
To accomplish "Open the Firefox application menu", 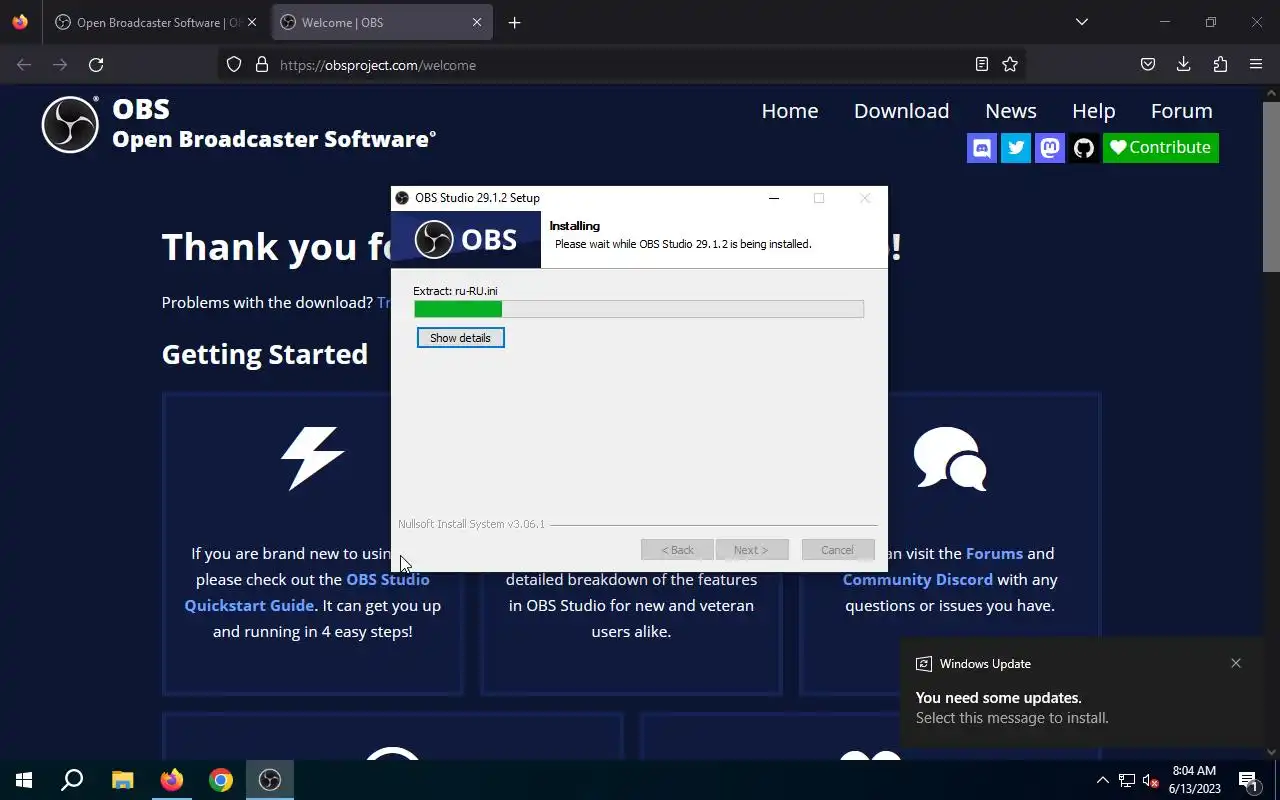I will (x=1256, y=65).
